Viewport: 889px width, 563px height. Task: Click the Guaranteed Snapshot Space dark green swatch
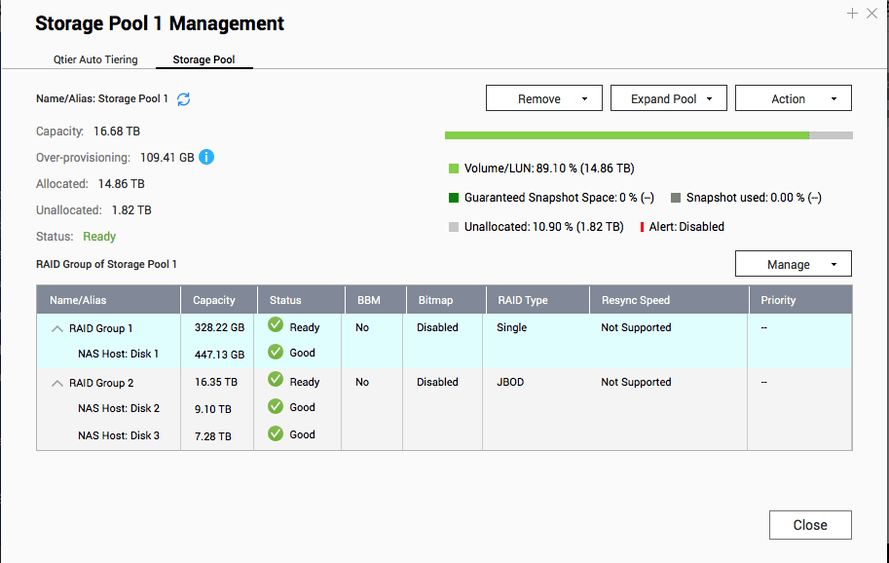click(454, 198)
